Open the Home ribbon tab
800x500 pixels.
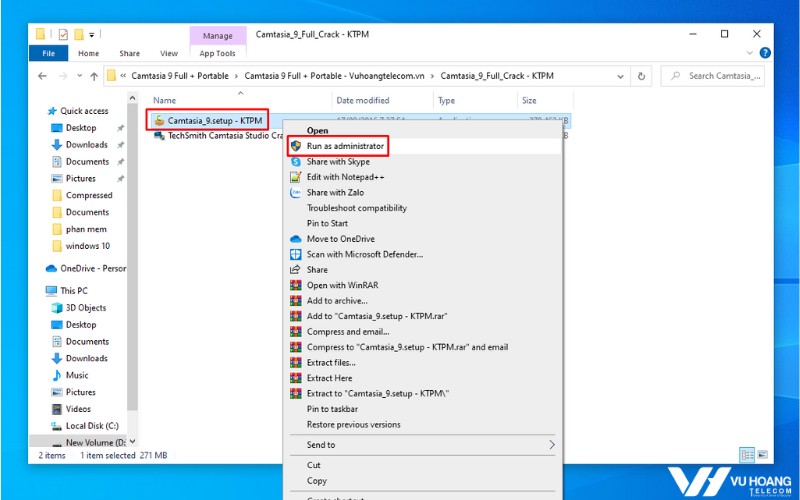(88, 53)
